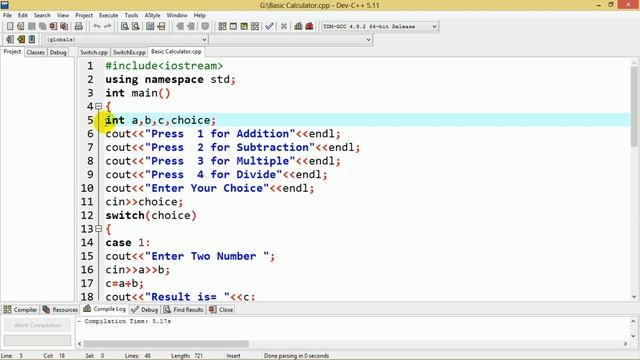Click the Open file toolbar icon
Image resolution: width=640 pixels, height=360 pixels.
click(20, 26)
